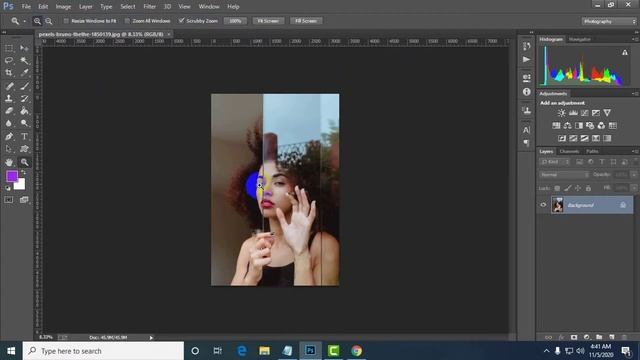
Task: Disable Scrubby Zoom checkbox
Action: 182,21
